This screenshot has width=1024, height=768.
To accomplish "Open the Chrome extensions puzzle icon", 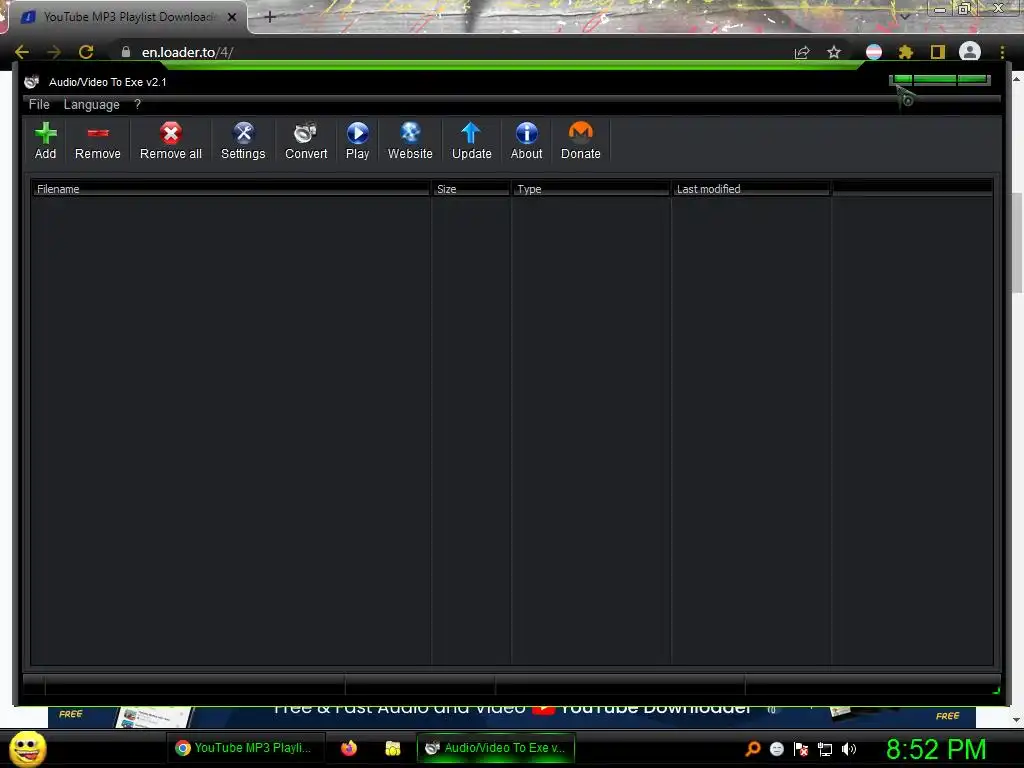I will pos(905,52).
